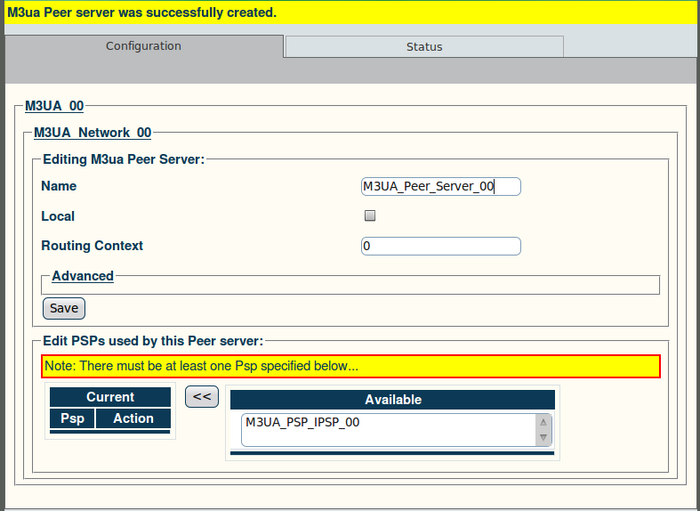Click the PSP note warning message
Image resolution: width=700 pixels, height=511 pixels.
tap(351, 366)
